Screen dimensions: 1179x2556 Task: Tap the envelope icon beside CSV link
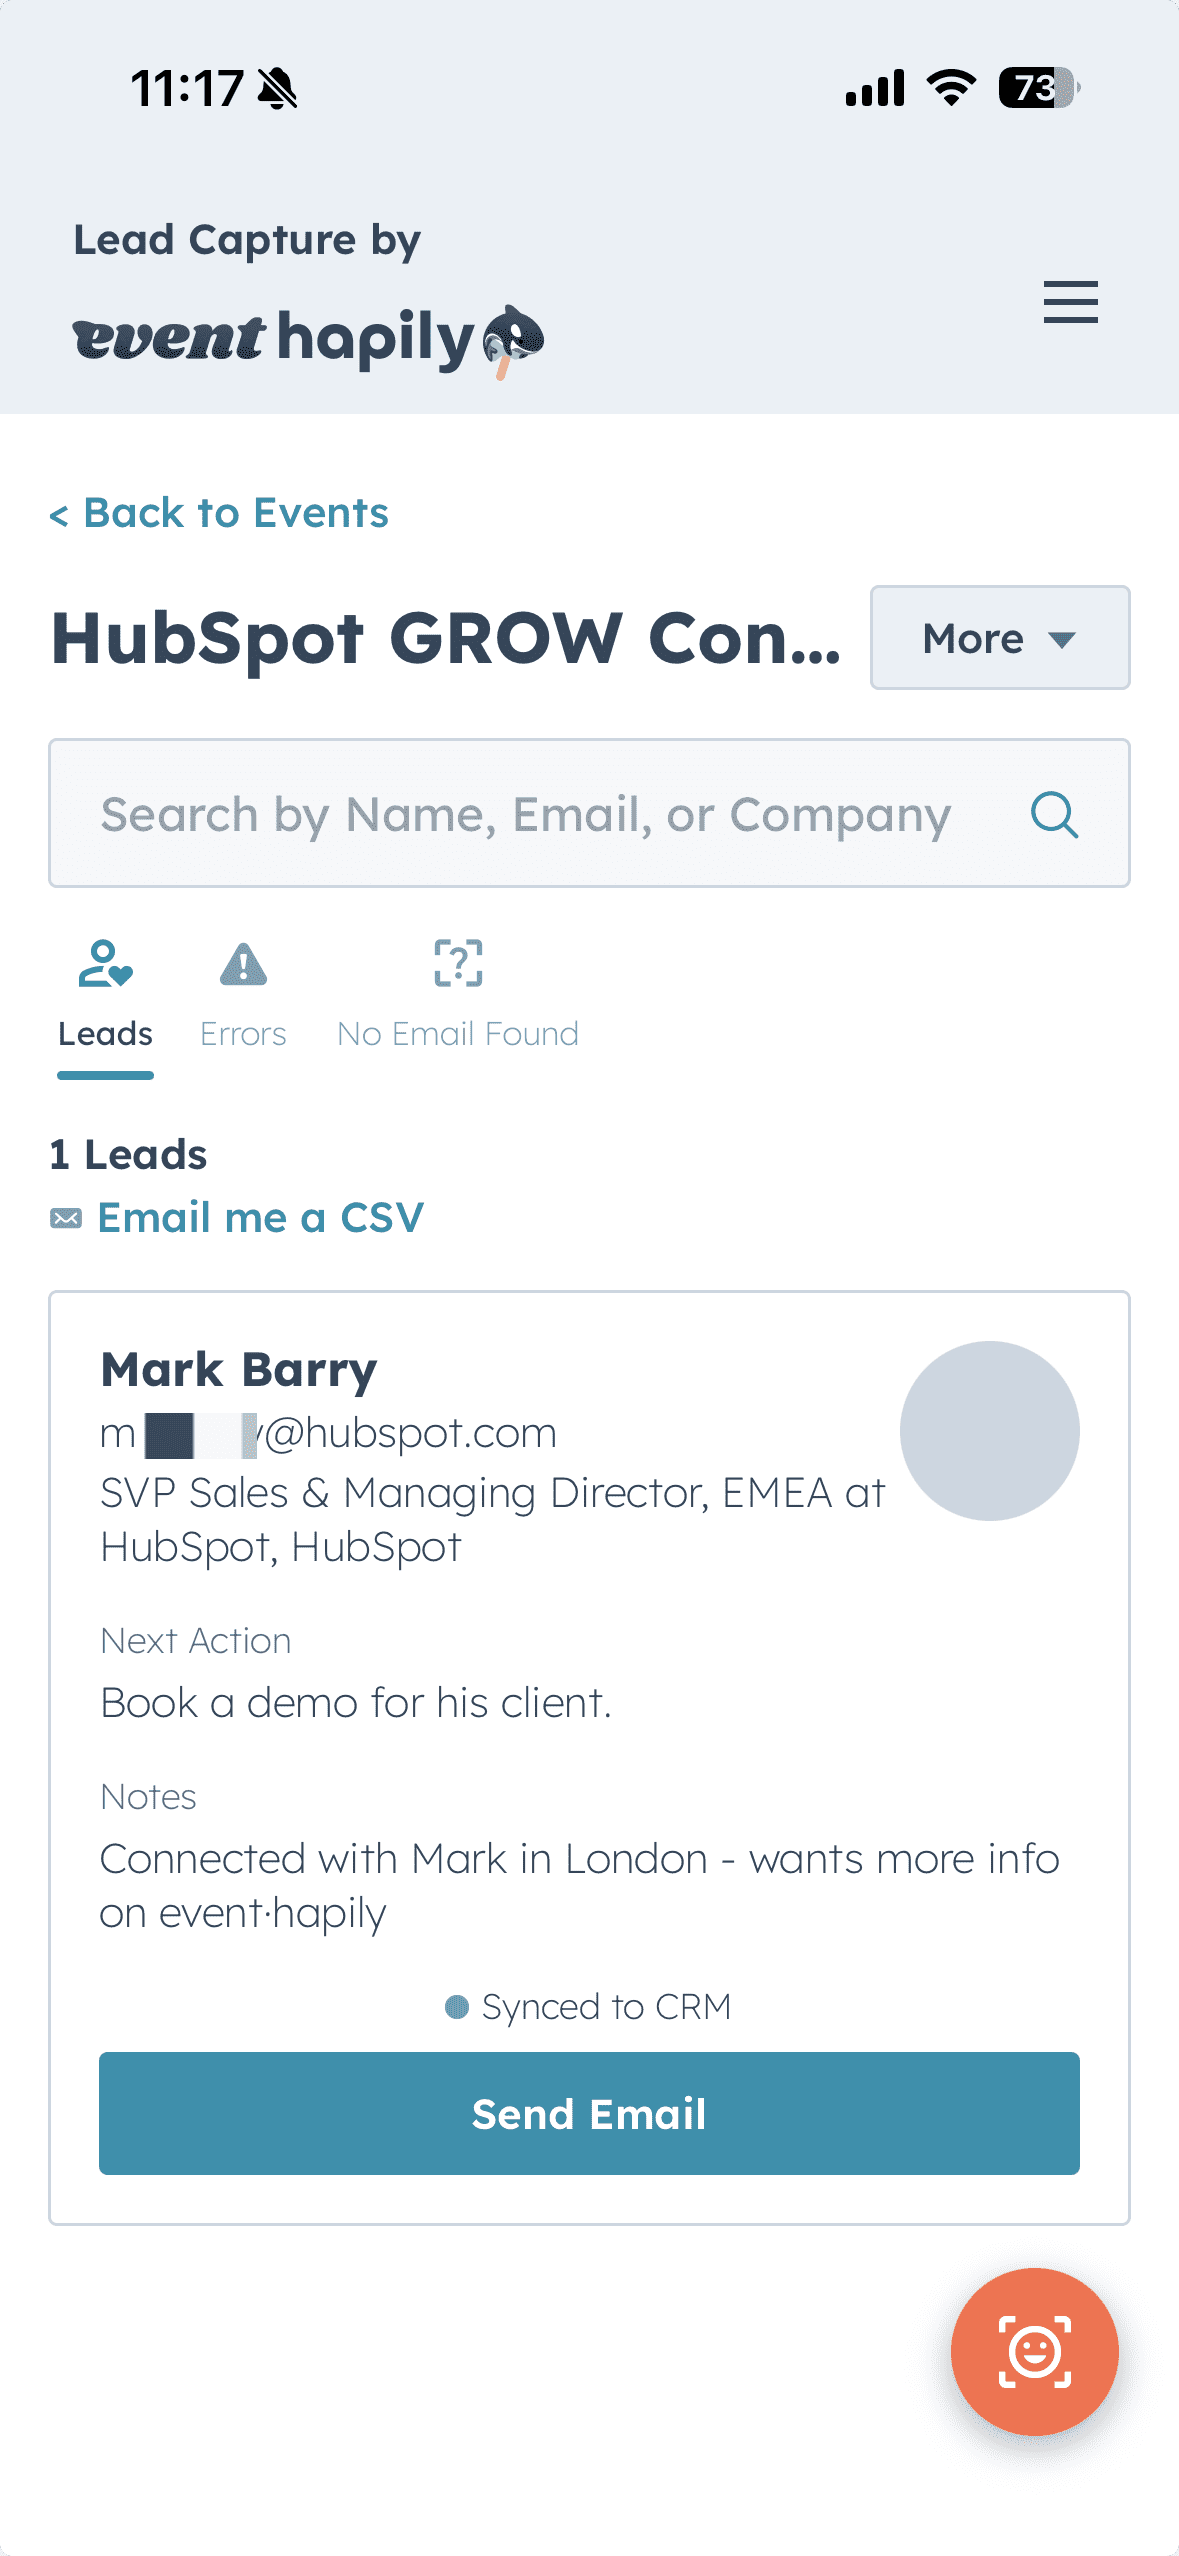(x=66, y=1218)
